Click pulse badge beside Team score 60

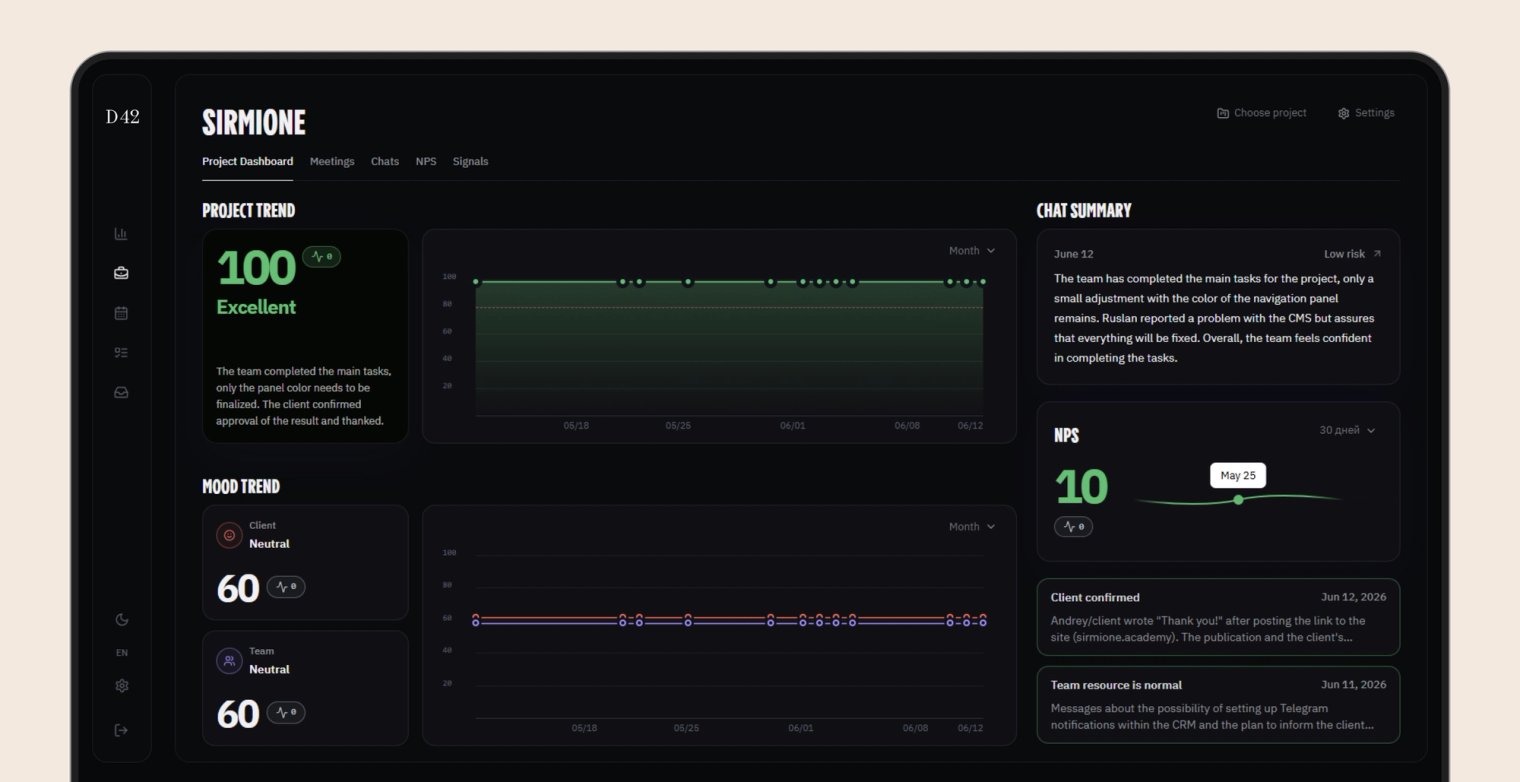pos(286,713)
